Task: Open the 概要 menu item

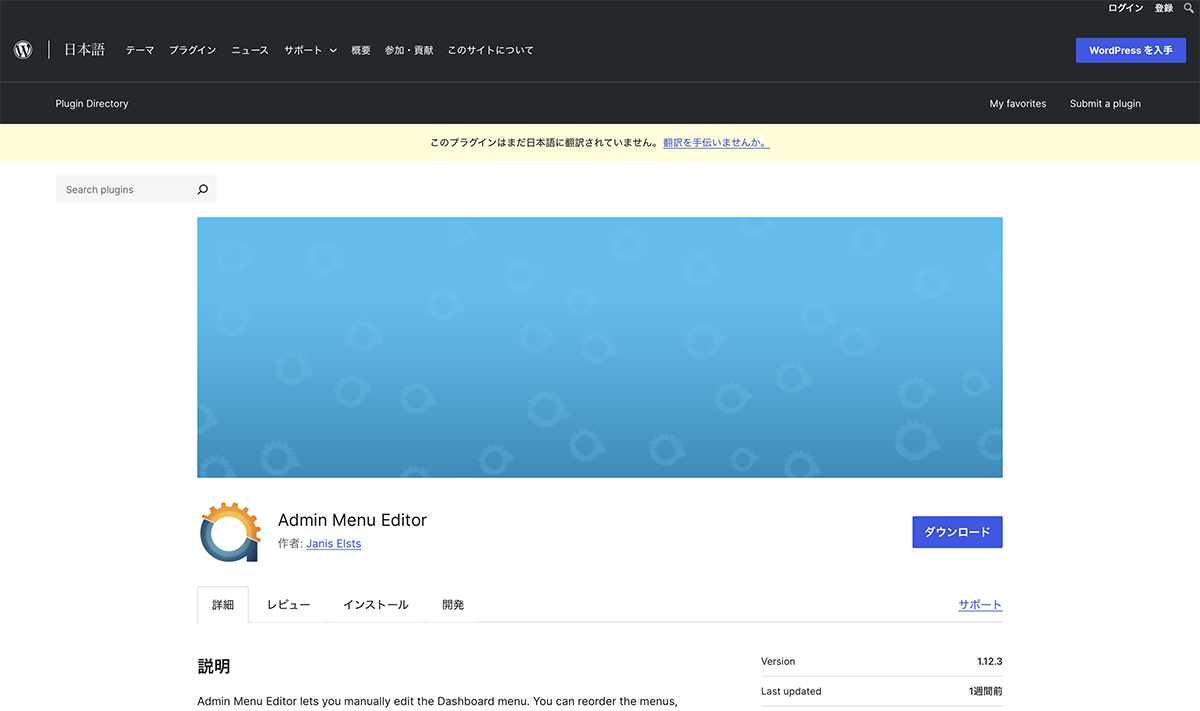Action: click(361, 50)
